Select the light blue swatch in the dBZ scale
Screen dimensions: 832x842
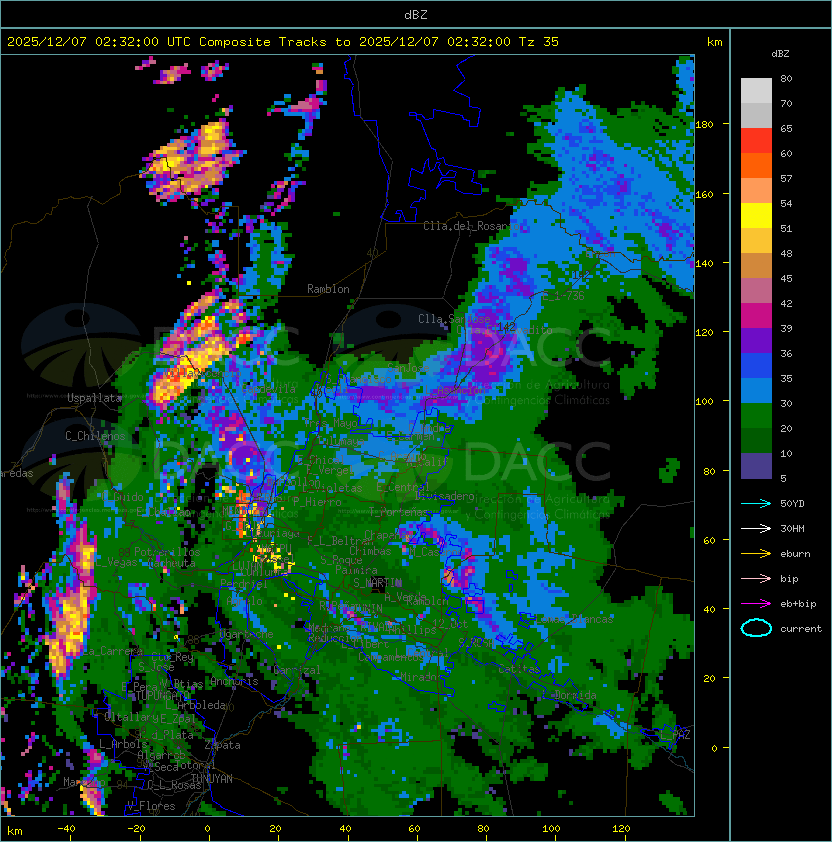[756, 391]
